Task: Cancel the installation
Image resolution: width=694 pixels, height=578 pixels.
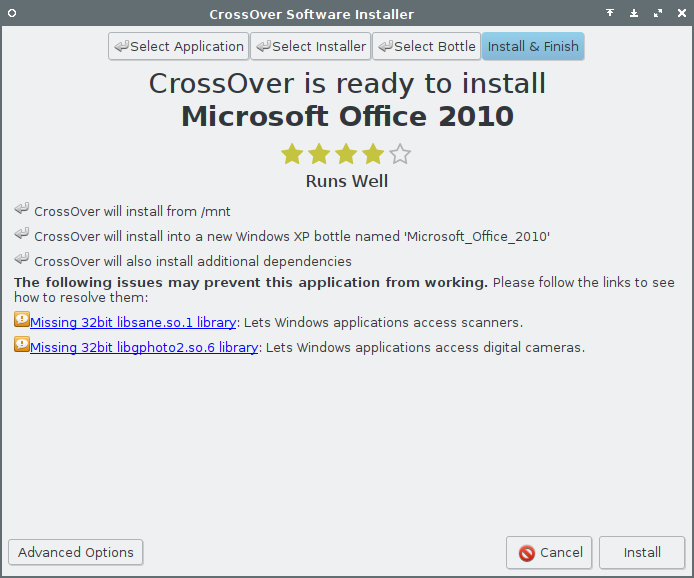Action: [549, 552]
